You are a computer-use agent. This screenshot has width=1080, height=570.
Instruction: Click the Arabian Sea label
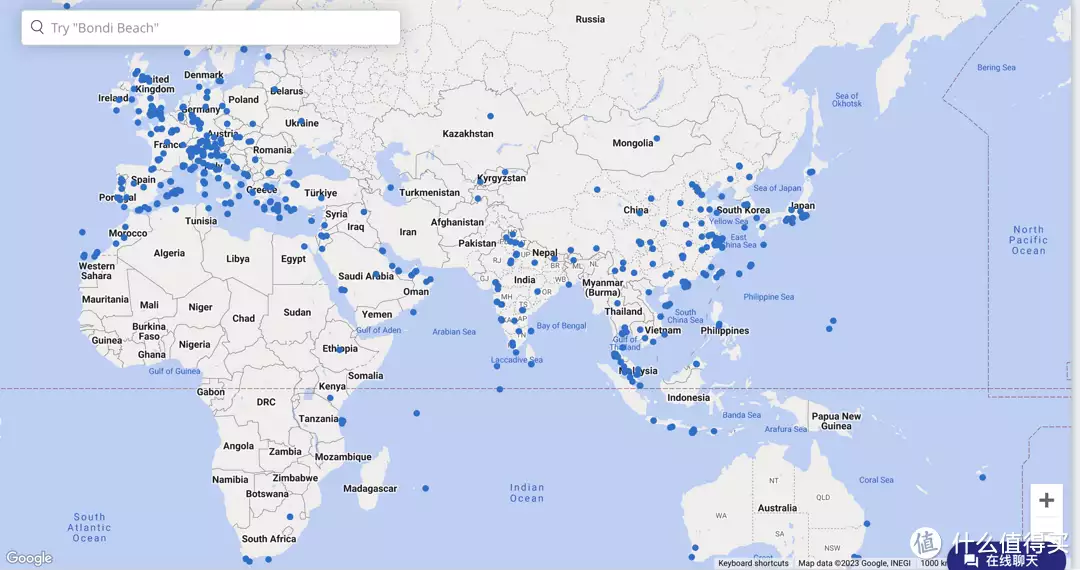454,332
